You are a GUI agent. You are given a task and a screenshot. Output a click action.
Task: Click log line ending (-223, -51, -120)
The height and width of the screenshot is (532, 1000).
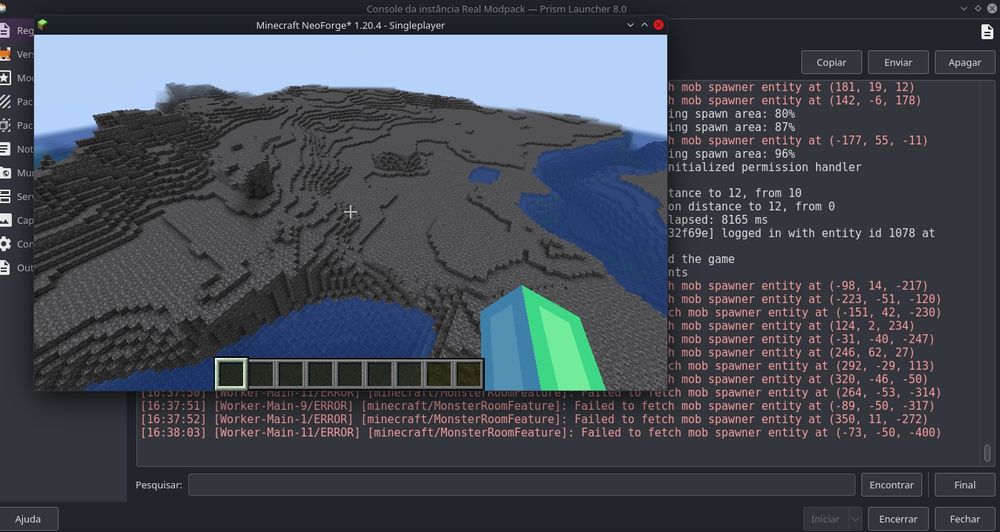point(804,299)
